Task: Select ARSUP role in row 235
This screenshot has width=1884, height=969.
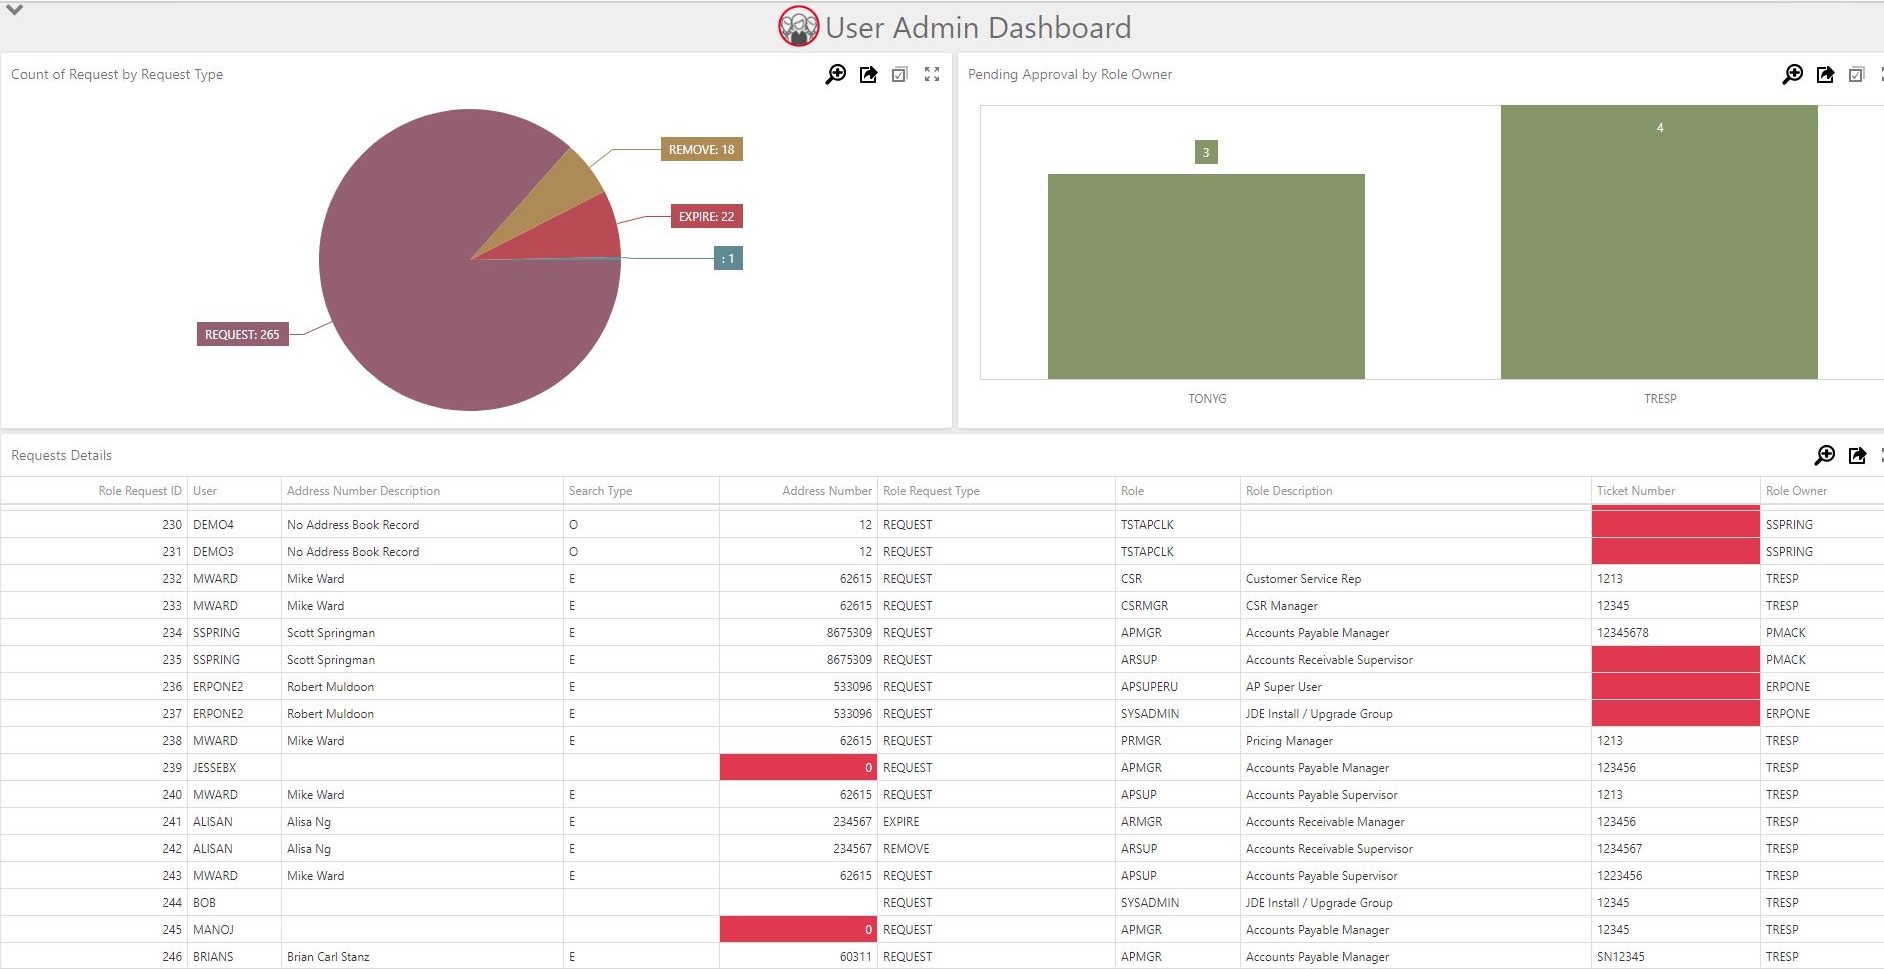Action: (1139, 659)
